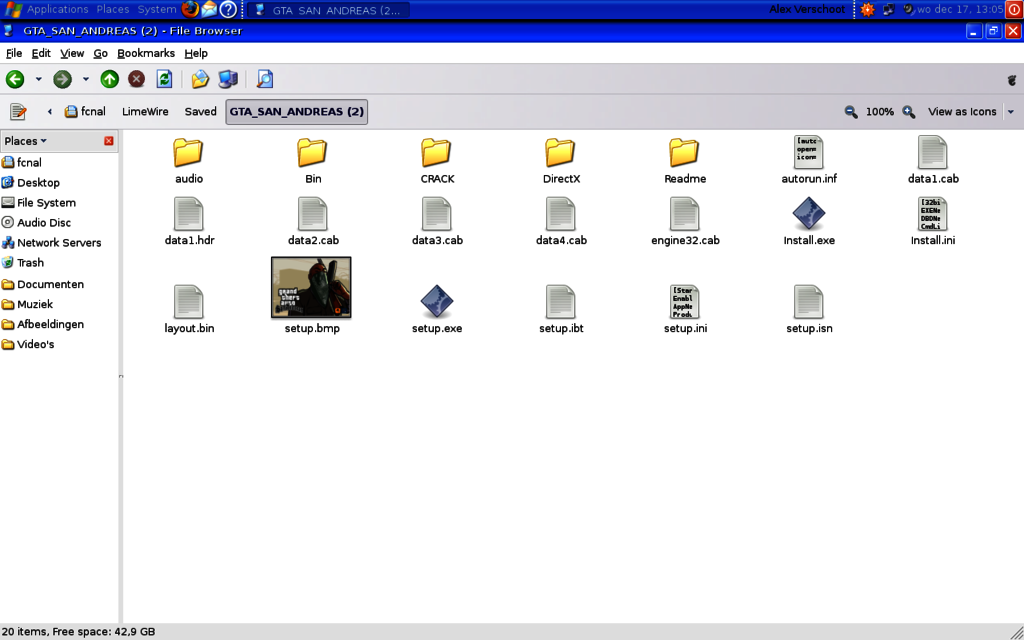1024x640 pixels.
Task: Open the Places dropdown in the sidebar
Action: pyautogui.click(x=24, y=140)
